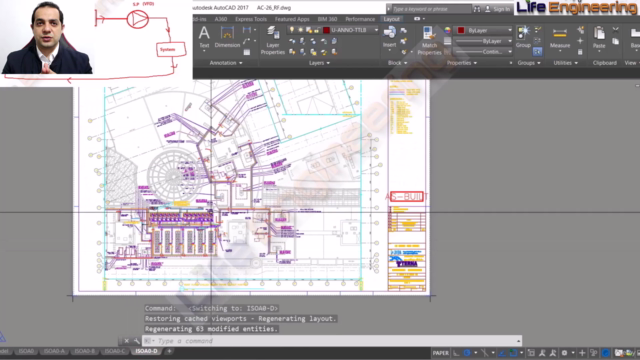Switch to the Performance ribbon tab
The height and width of the screenshot is (360, 640).
[360, 19]
